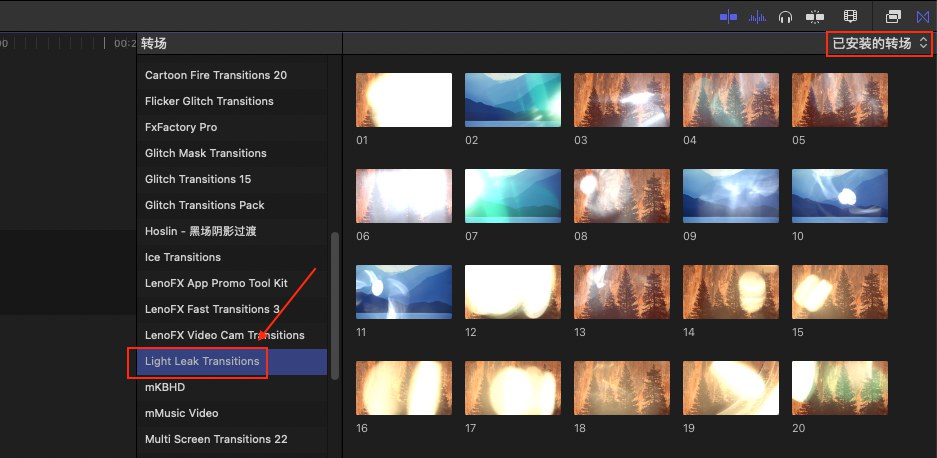Select Ice Transitions category

pos(232,257)
